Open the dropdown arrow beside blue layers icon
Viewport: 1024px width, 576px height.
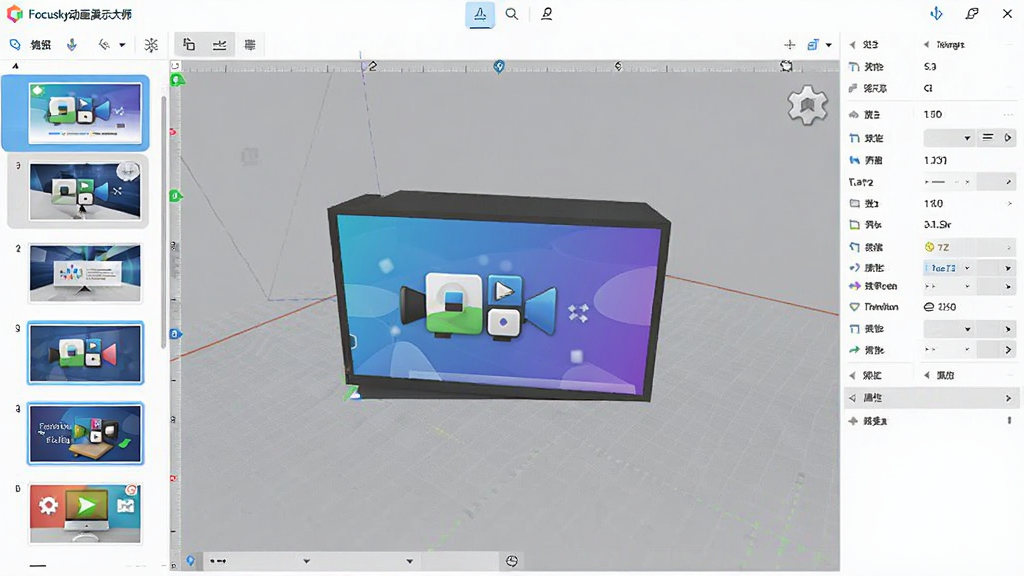pos(829,45)
